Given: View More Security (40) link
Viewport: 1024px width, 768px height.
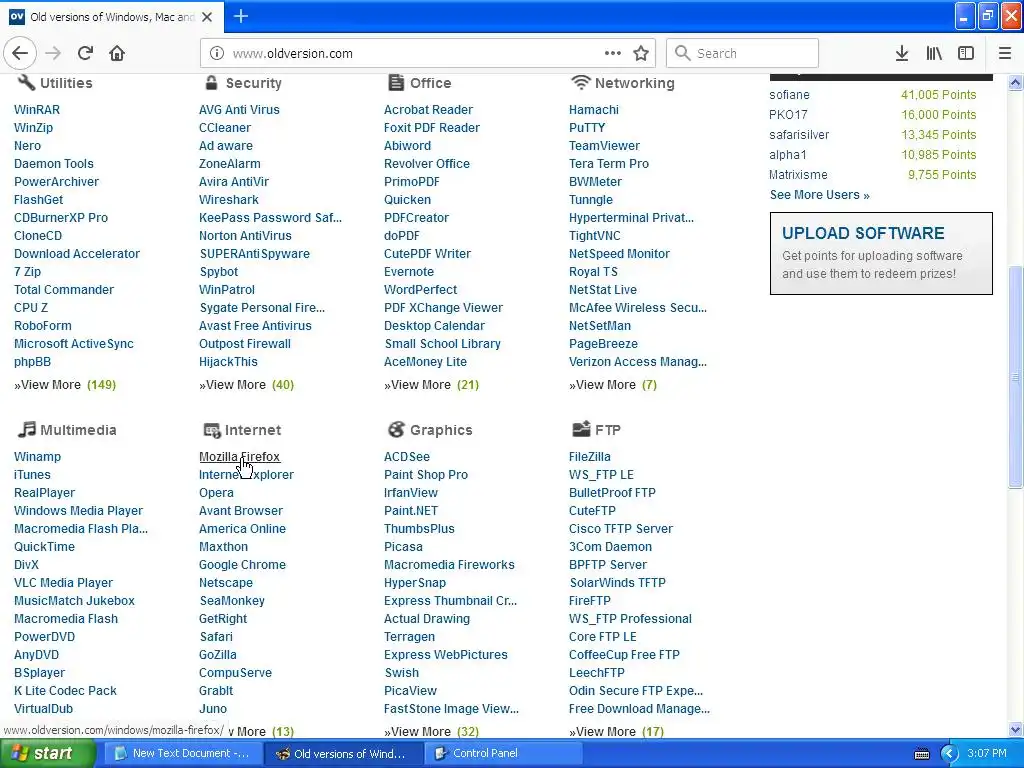Looking at the screenshot, I should pos(246,385).
